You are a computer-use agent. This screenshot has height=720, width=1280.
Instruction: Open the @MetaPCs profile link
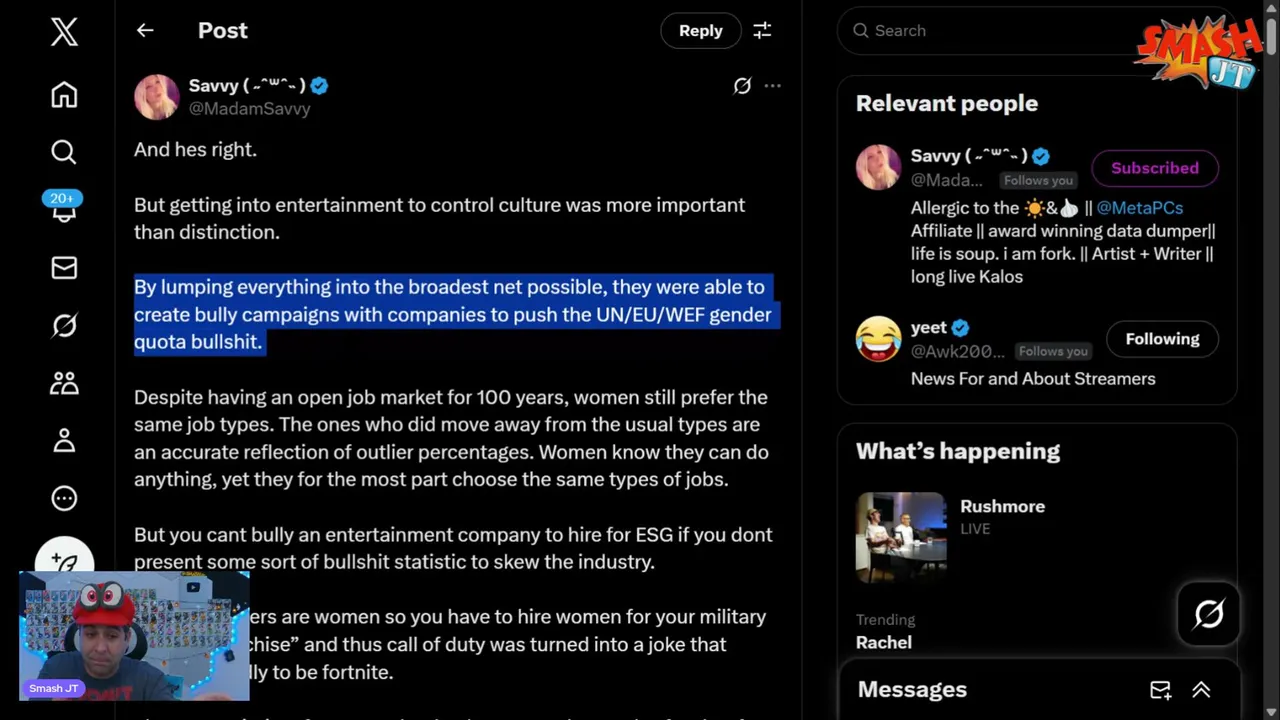[x=1139, y=208]
